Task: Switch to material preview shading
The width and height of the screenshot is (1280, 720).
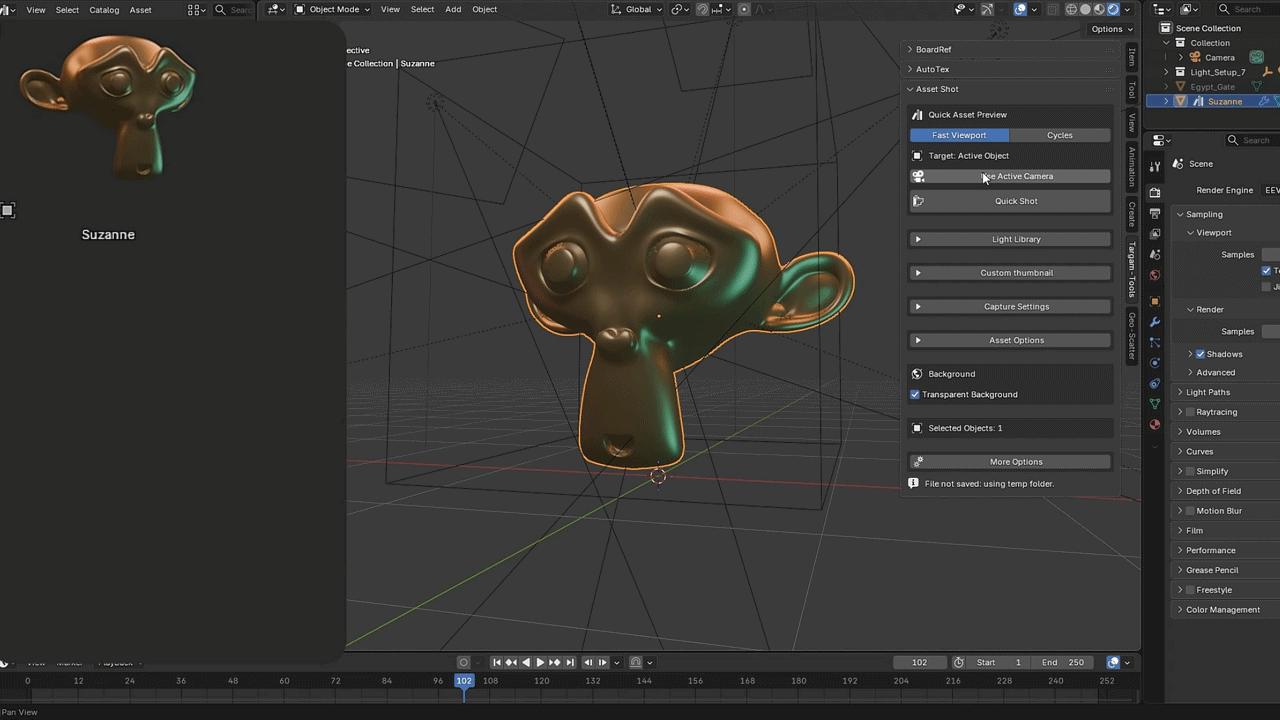Action: (x=1099, y=9)
